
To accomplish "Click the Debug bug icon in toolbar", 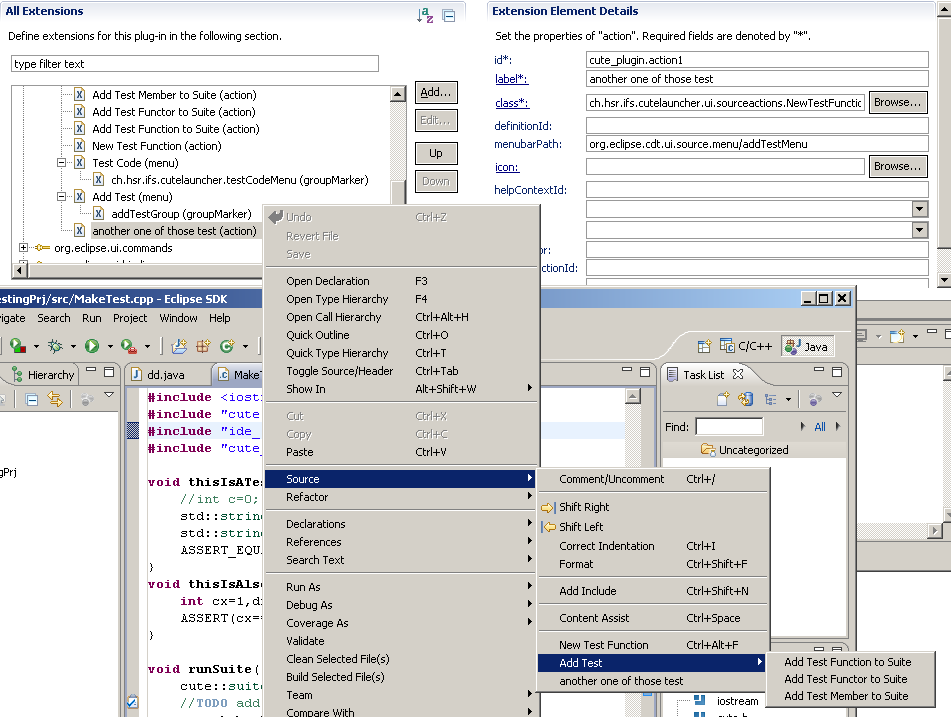I will coord(55,346).
